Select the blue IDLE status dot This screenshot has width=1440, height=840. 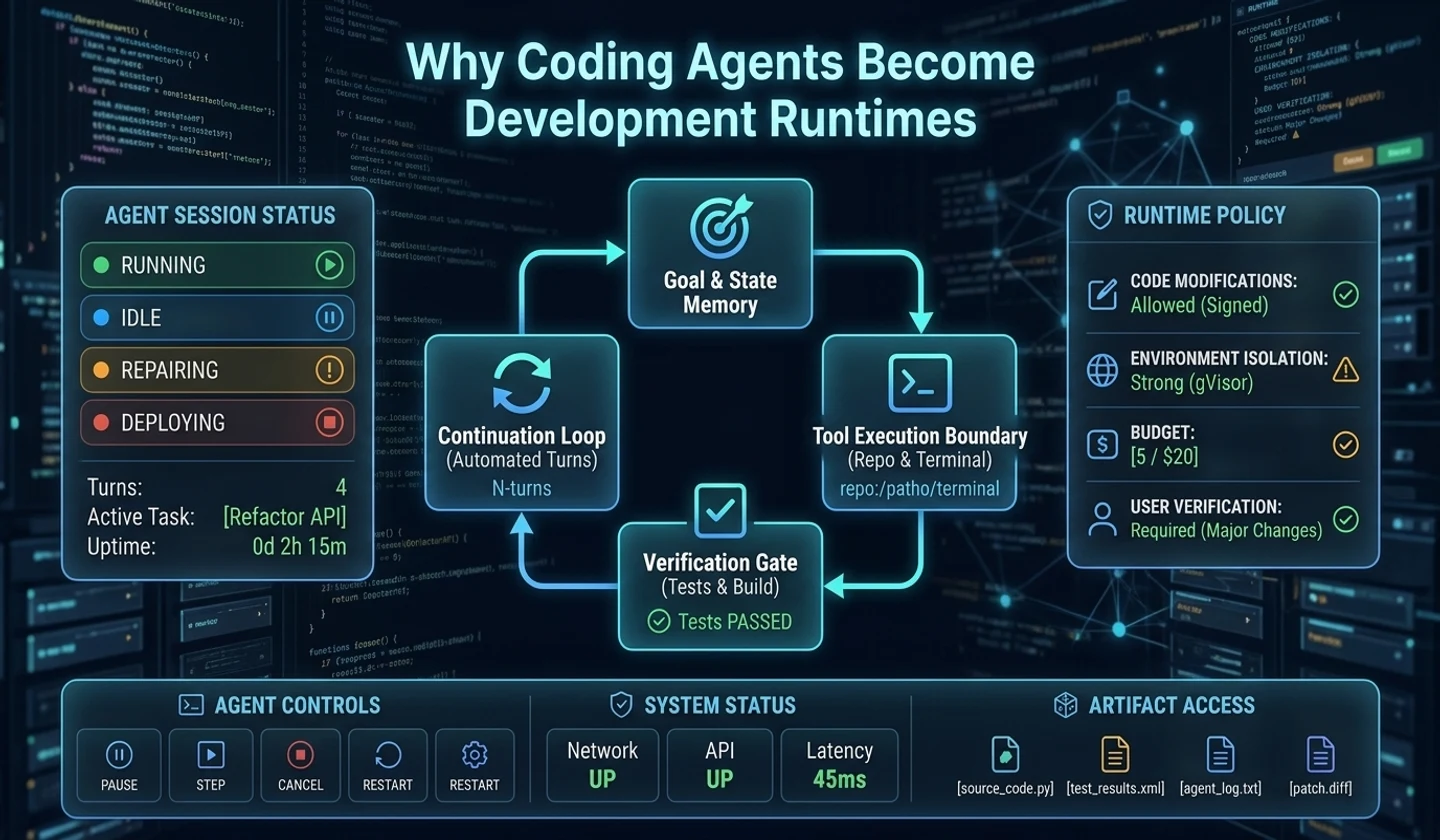(100, 318)
